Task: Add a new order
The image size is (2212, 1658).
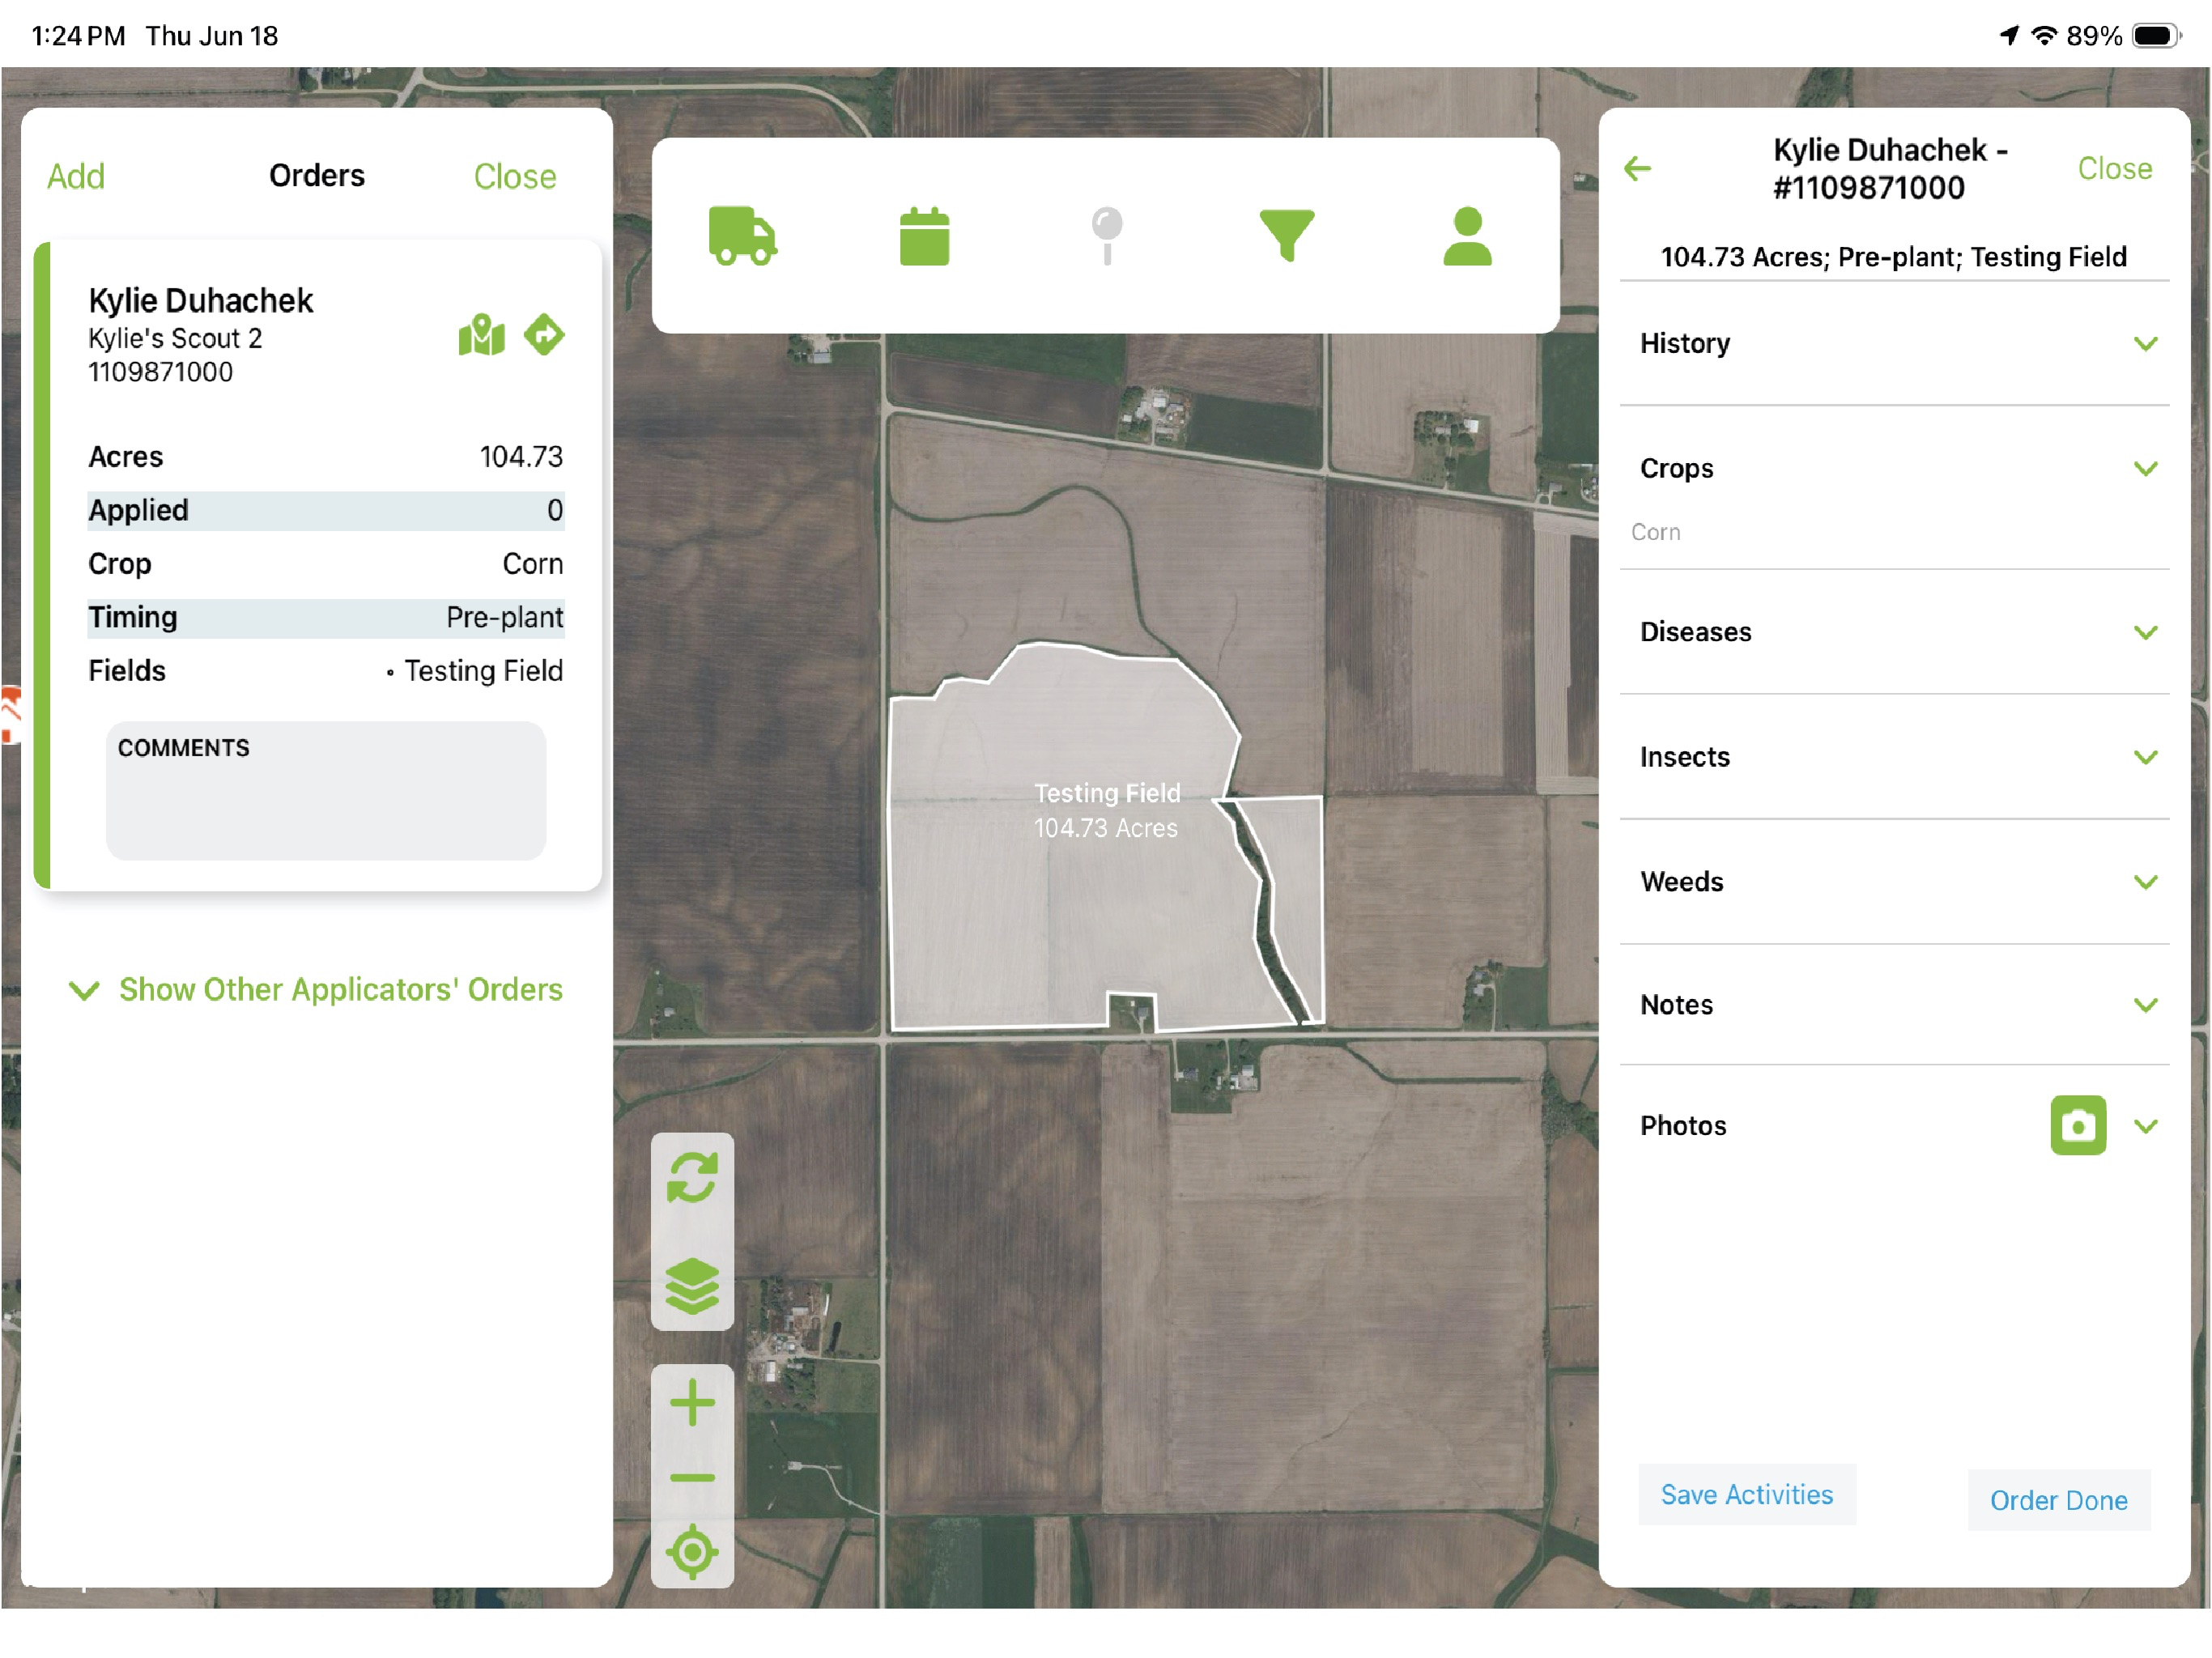Action: (x=76, y=176)
